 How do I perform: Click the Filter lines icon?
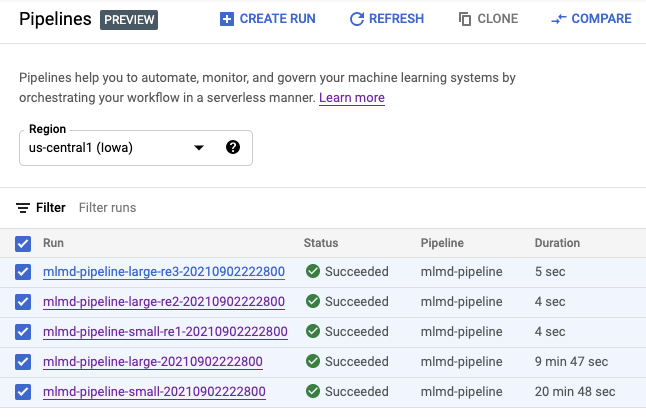coord(23,208)
